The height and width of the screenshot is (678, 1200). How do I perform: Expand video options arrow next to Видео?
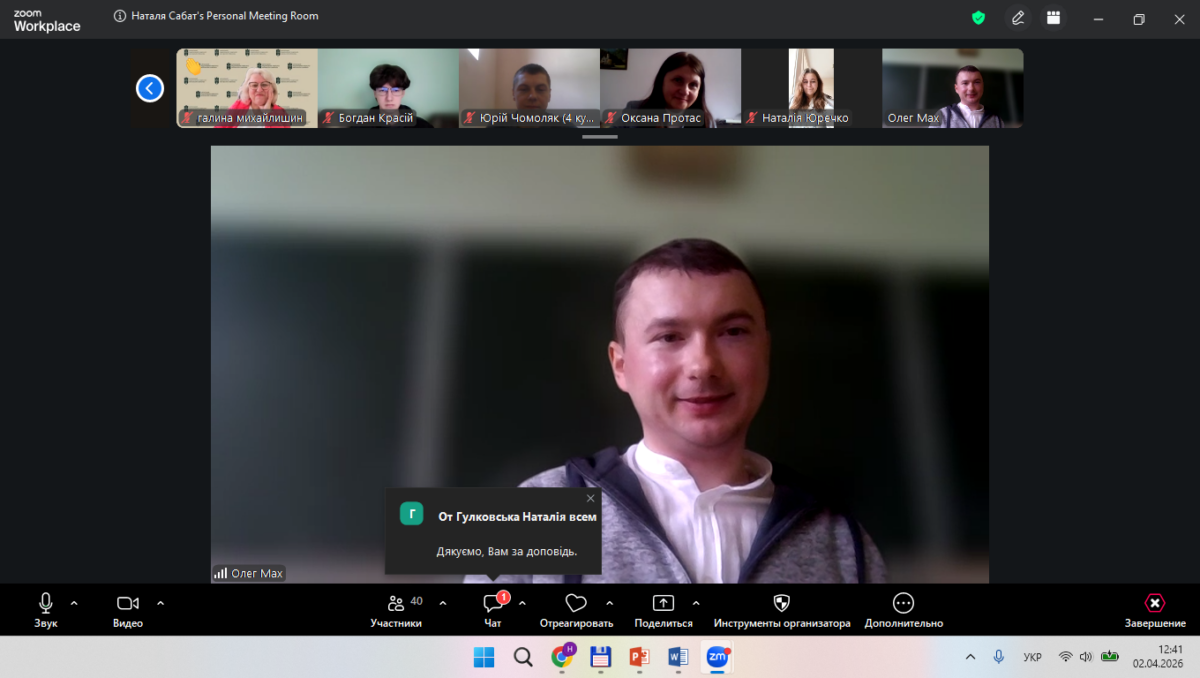(x=160, y=603)
